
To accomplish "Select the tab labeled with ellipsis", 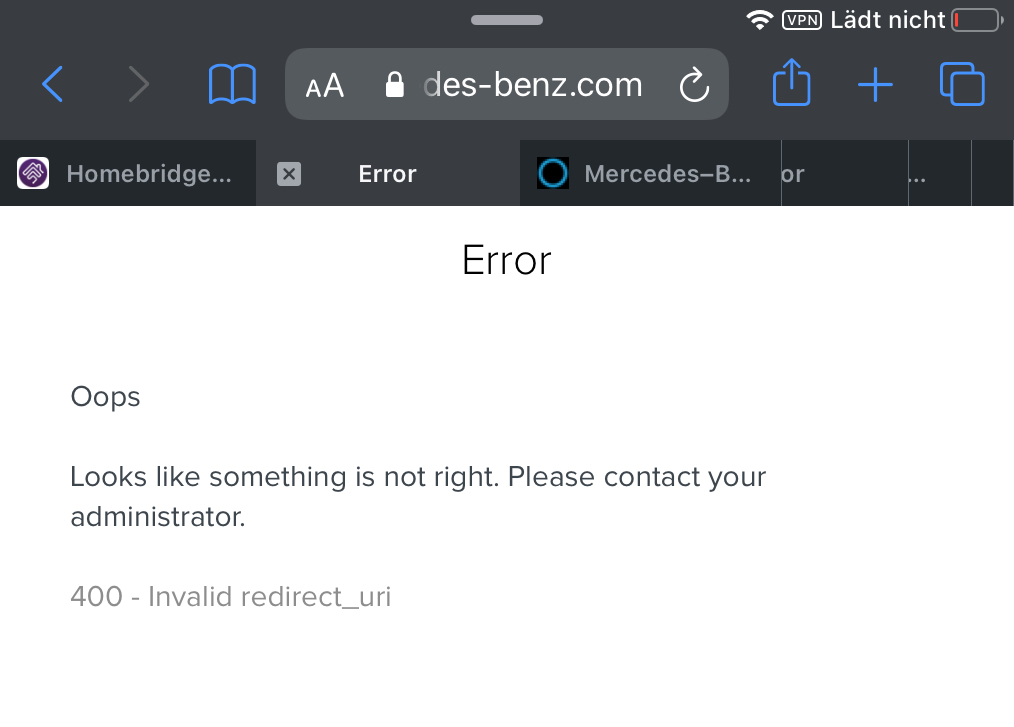I will (938, 174).
